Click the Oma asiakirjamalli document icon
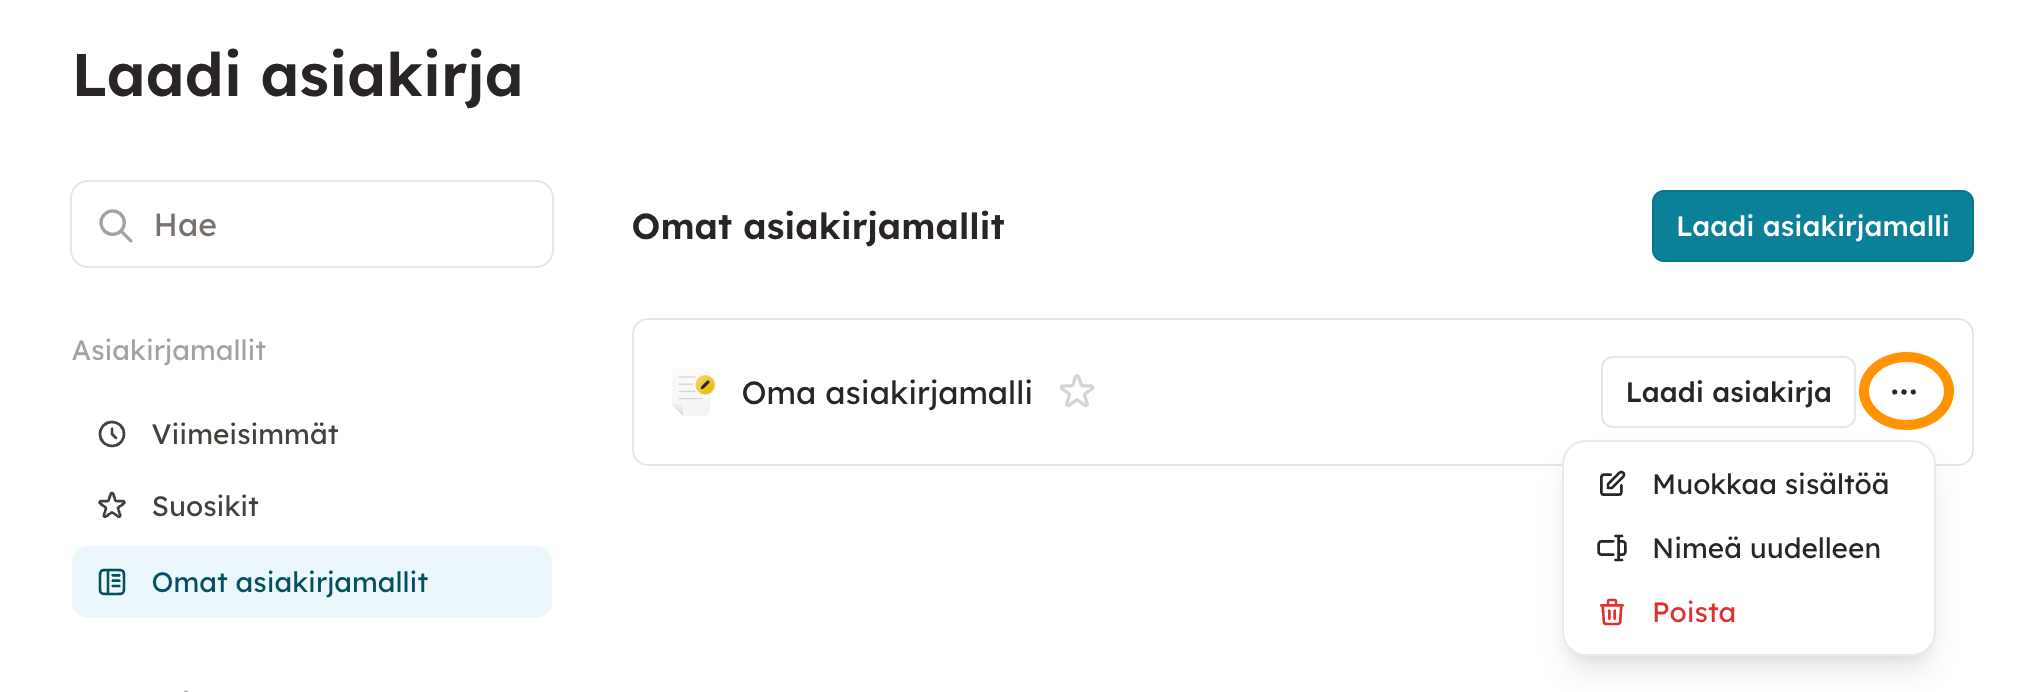 point(694,392)
